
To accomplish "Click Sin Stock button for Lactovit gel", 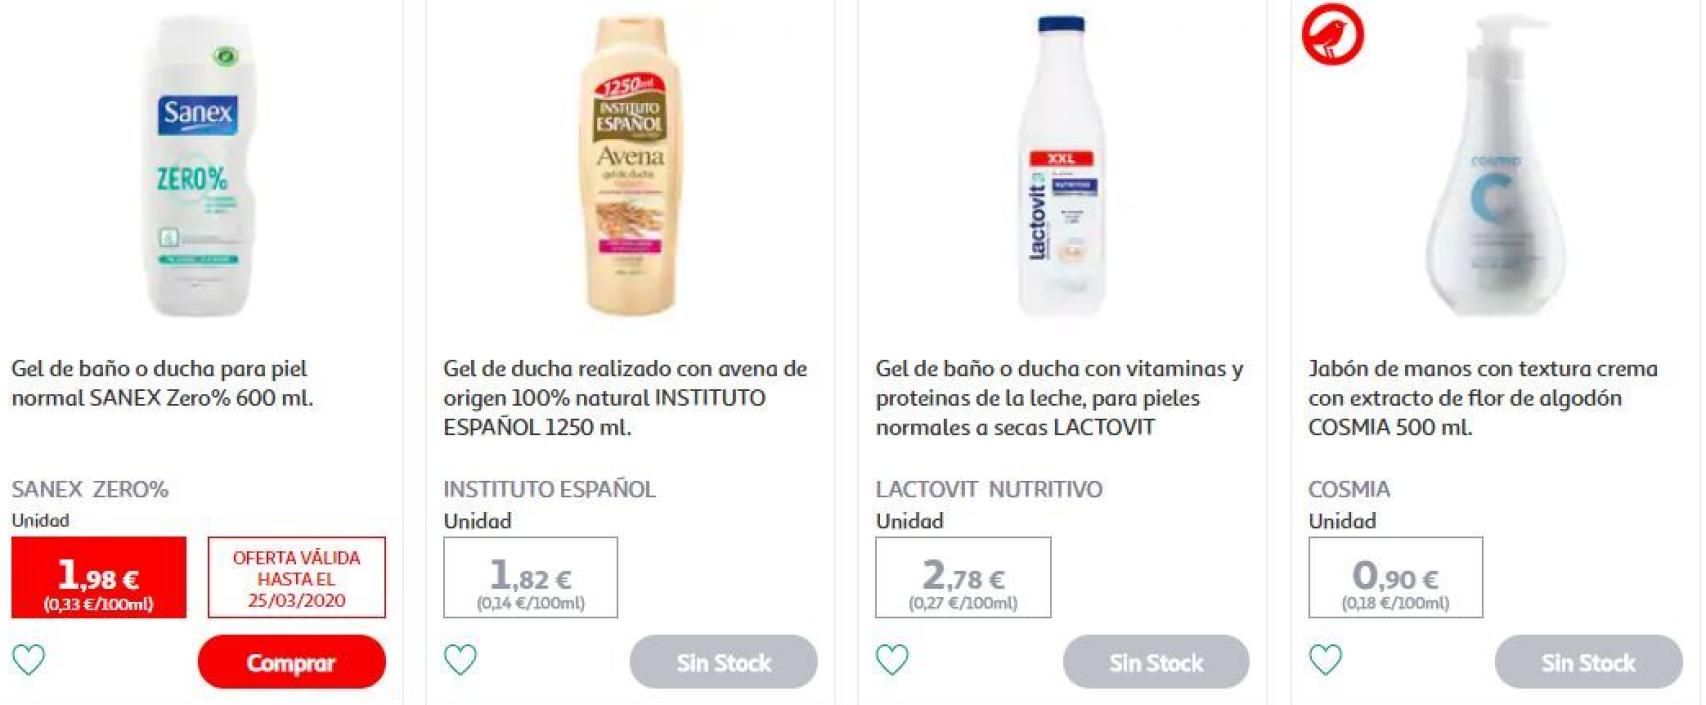I will (x=1156, y=662).
